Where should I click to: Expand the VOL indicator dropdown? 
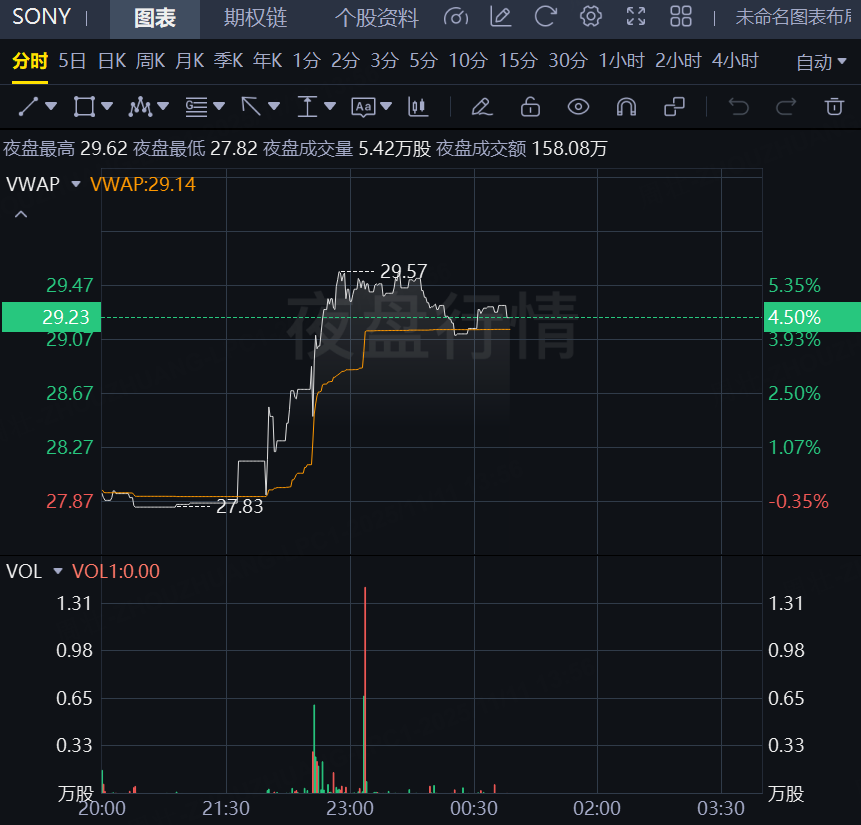(x=58, y=572)
